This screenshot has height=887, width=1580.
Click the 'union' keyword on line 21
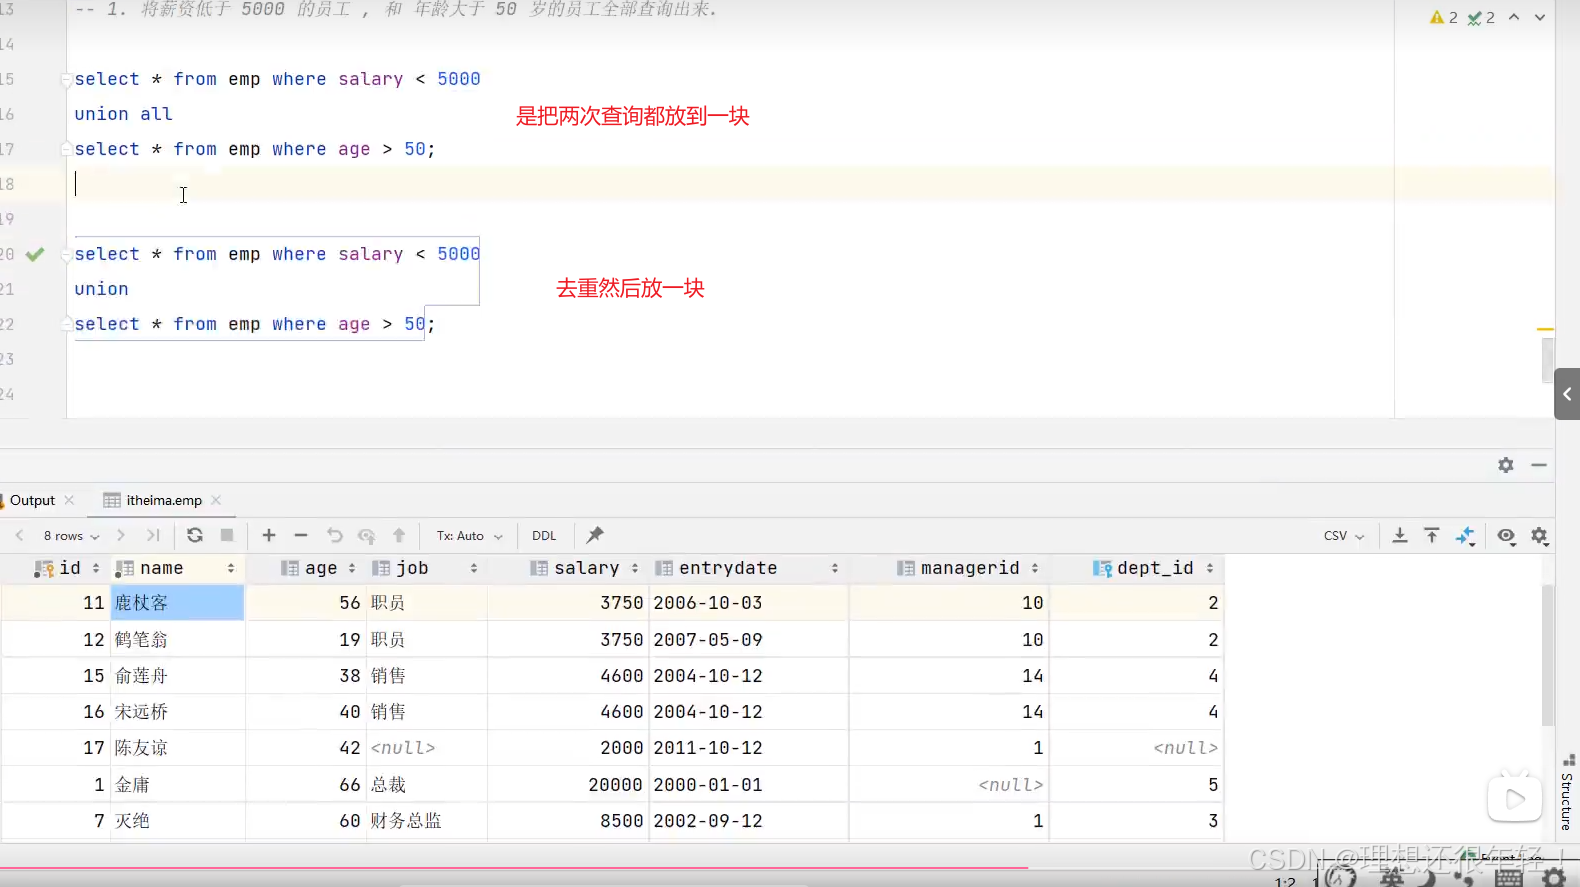[102, 289]
